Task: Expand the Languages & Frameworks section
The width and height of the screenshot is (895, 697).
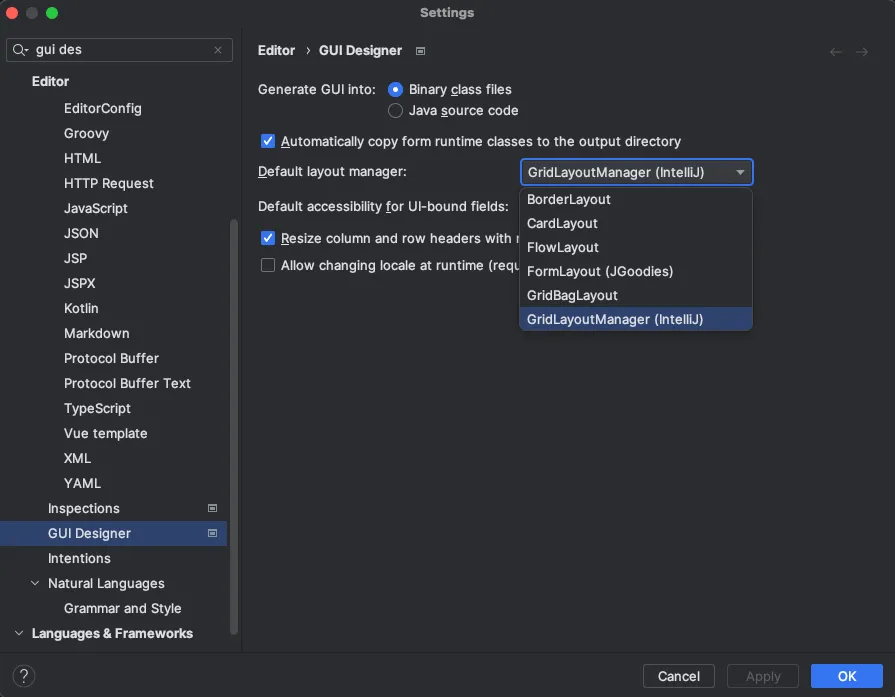Action: pyautogui.click(x=20, y=633)
